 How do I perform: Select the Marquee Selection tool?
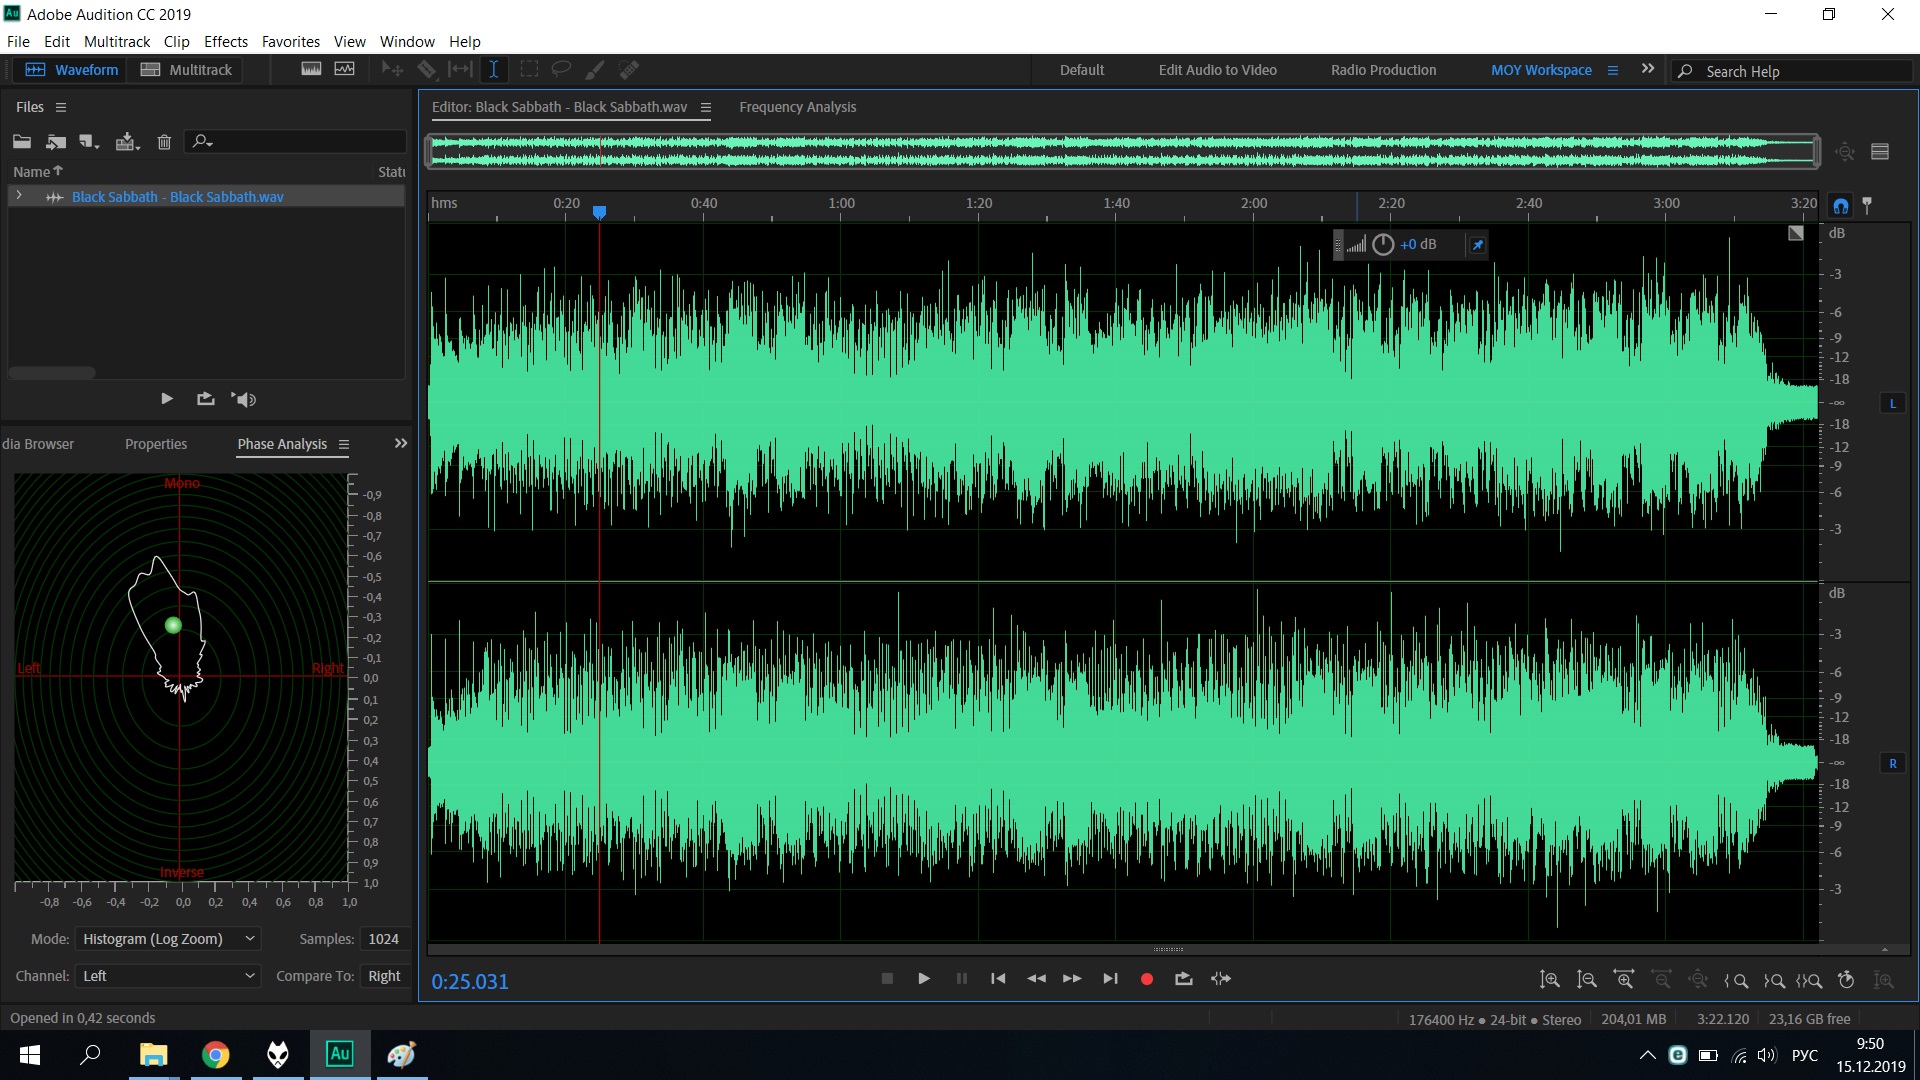pyautogui.click(x=529, y=69)
